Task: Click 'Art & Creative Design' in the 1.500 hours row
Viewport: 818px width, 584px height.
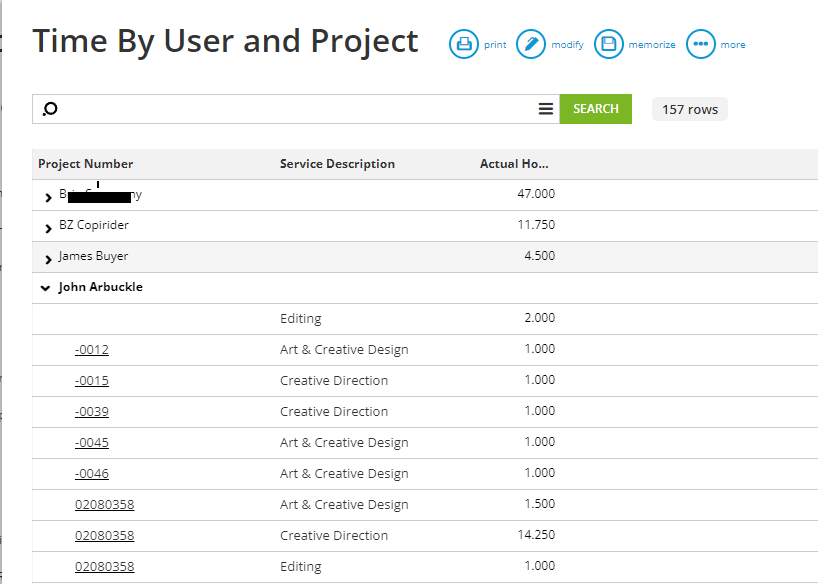Action: click(x=344, y=505)
